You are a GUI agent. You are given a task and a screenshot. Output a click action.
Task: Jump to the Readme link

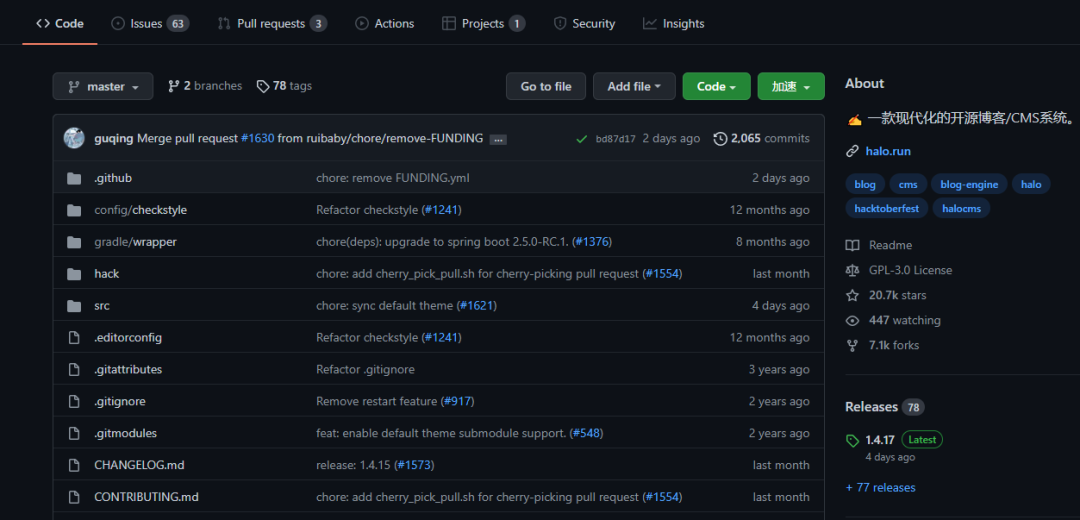(880, 245)
